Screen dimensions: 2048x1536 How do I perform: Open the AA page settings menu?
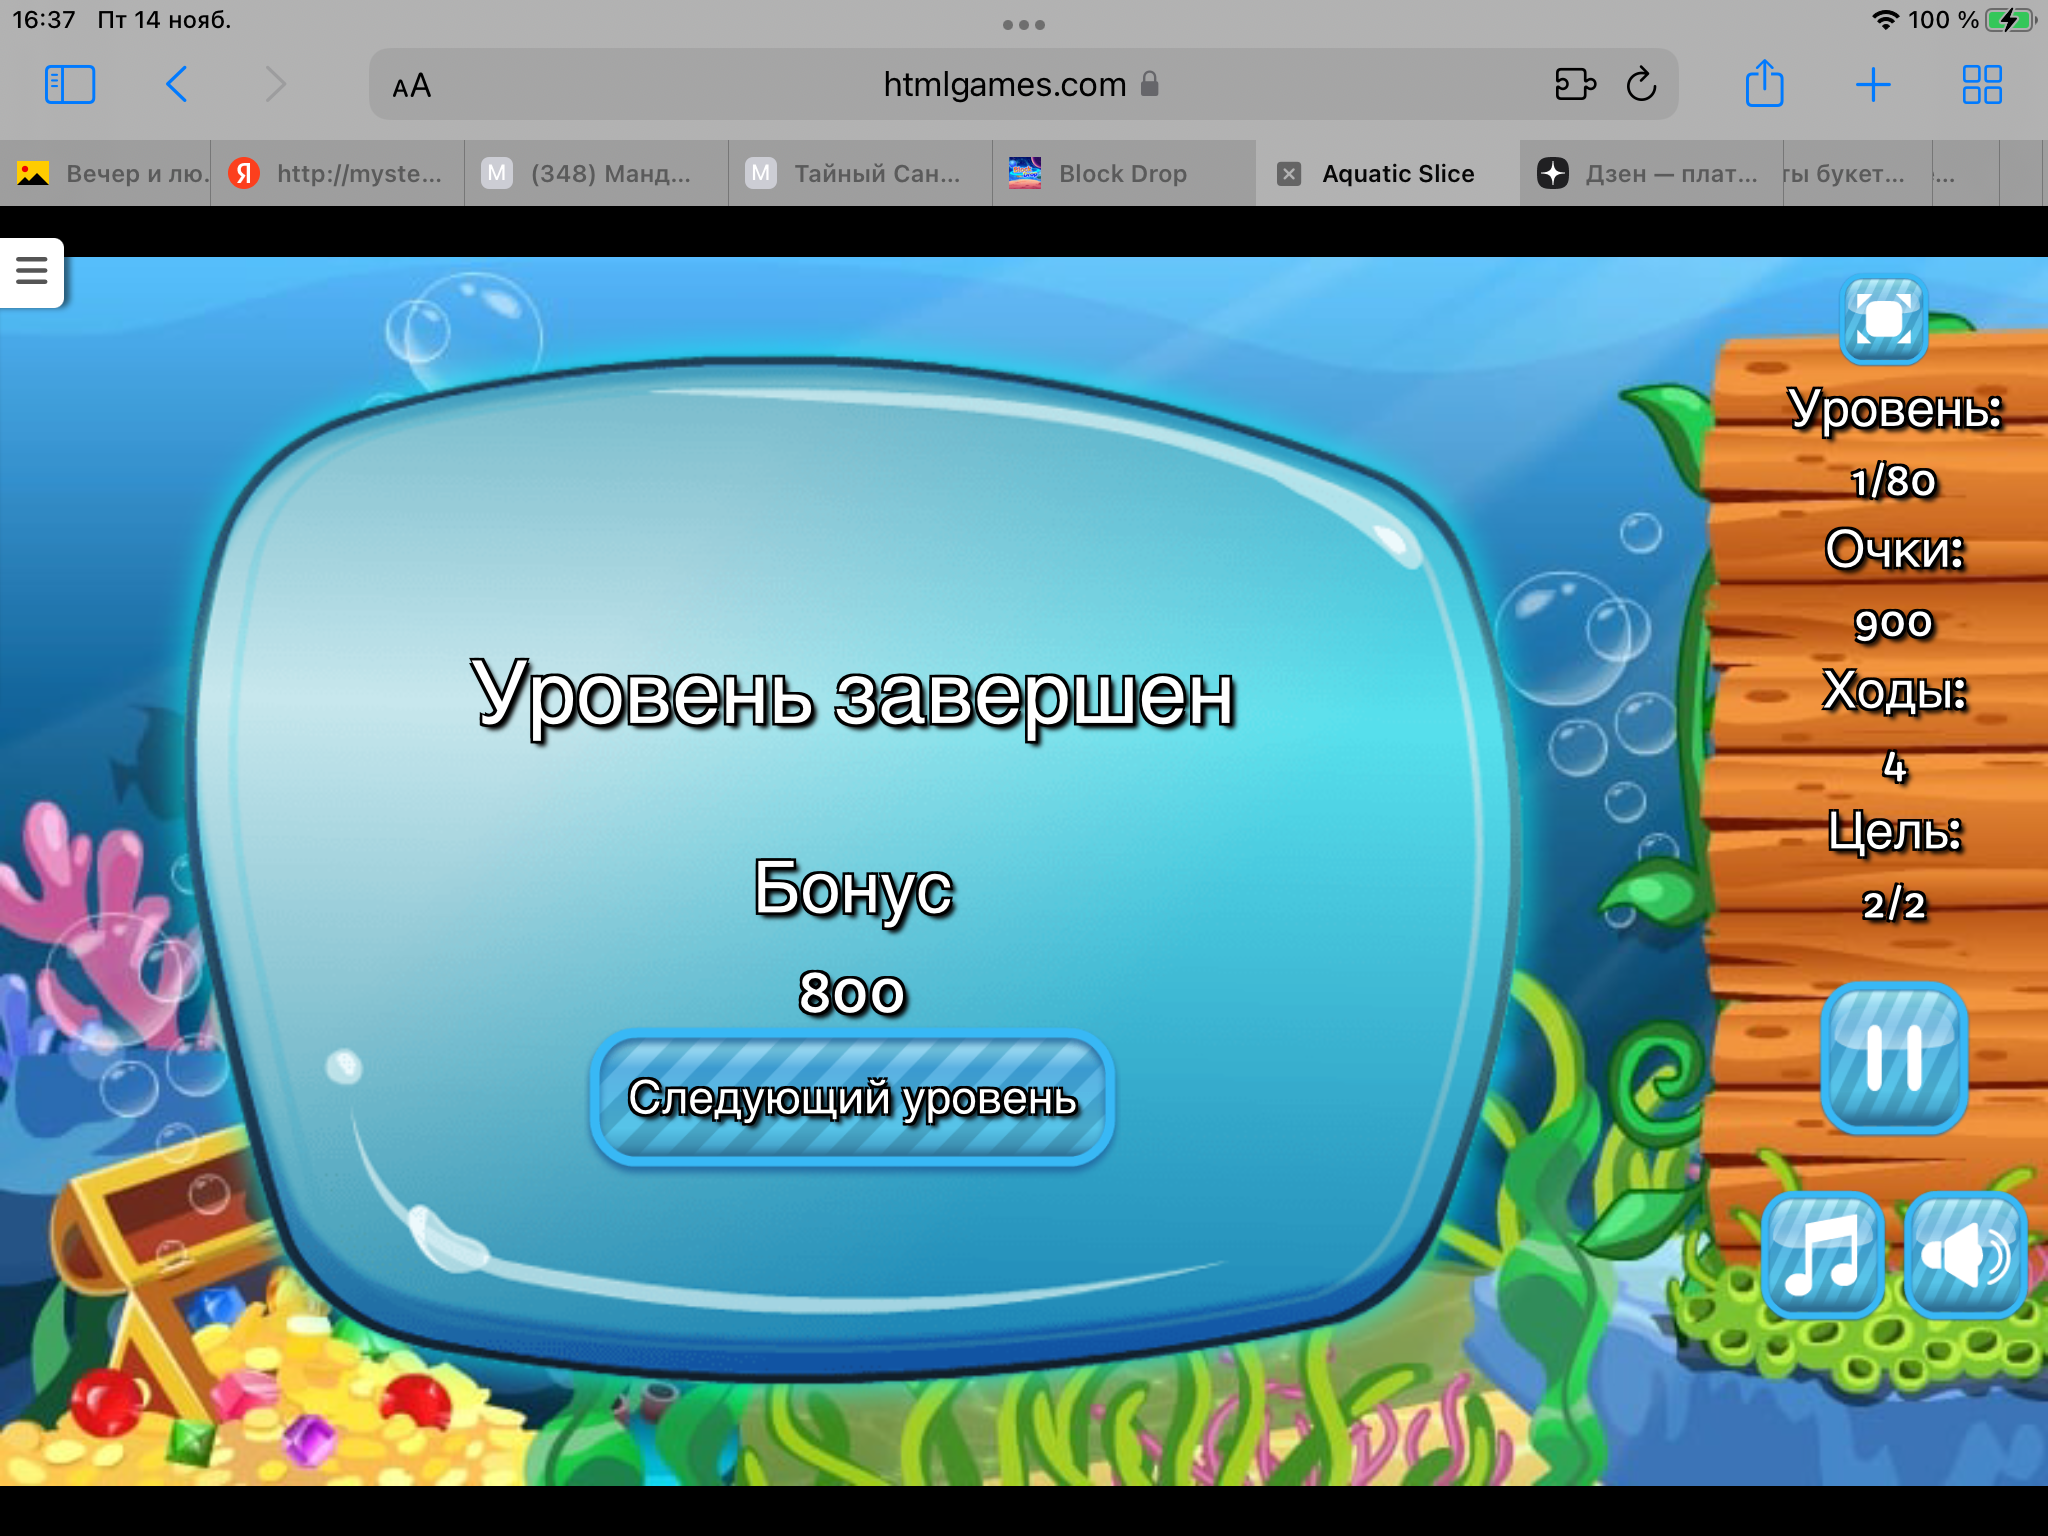pos(411,86)
